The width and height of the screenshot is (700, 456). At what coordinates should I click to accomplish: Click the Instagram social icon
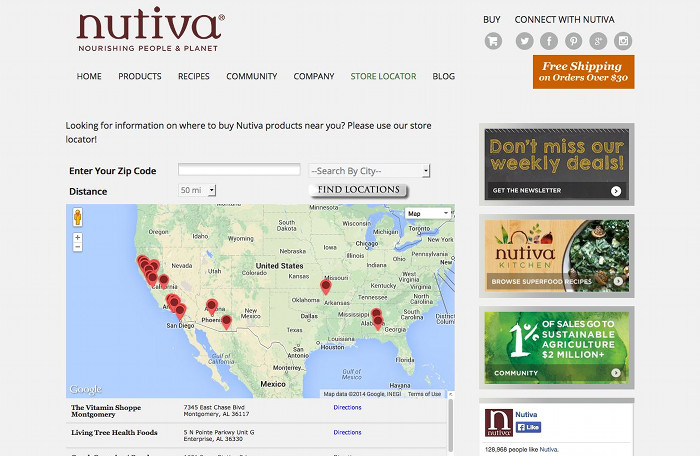[x=624, y=41]
